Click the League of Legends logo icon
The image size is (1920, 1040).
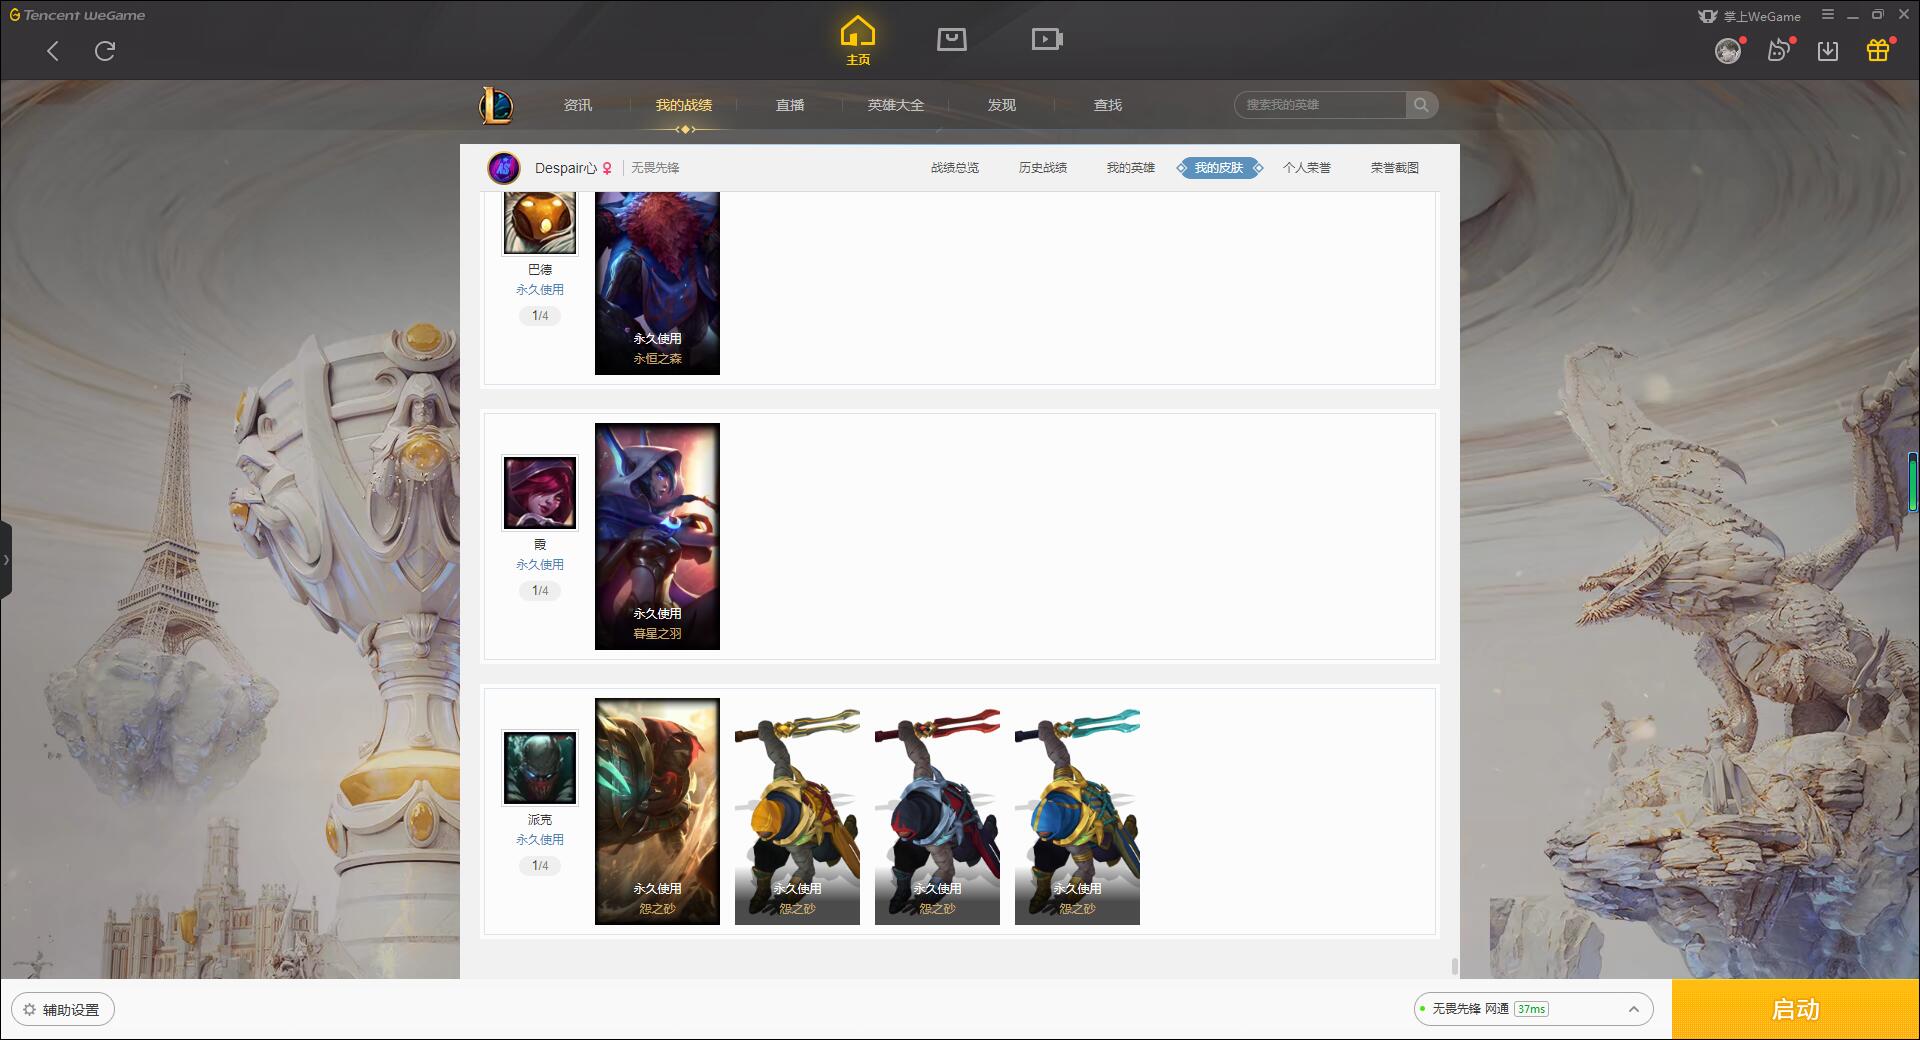pyautogui.click(x=496, y=105)
